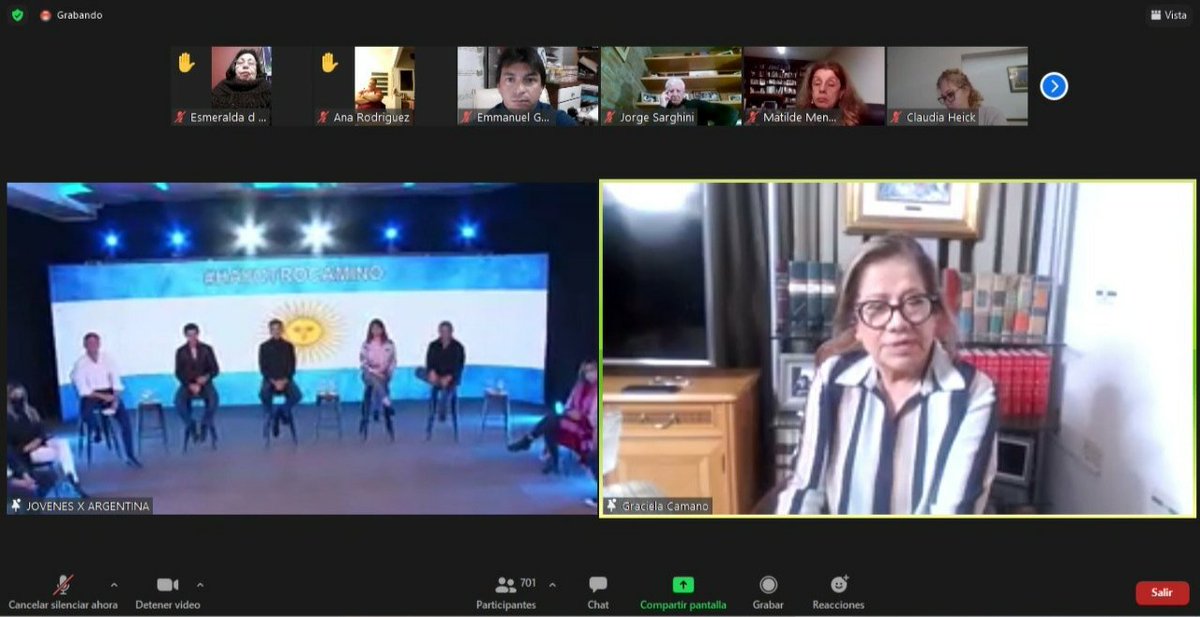Open the Chat panel
The width and height of the screenshot is (1200, 617).
(598, 592)
